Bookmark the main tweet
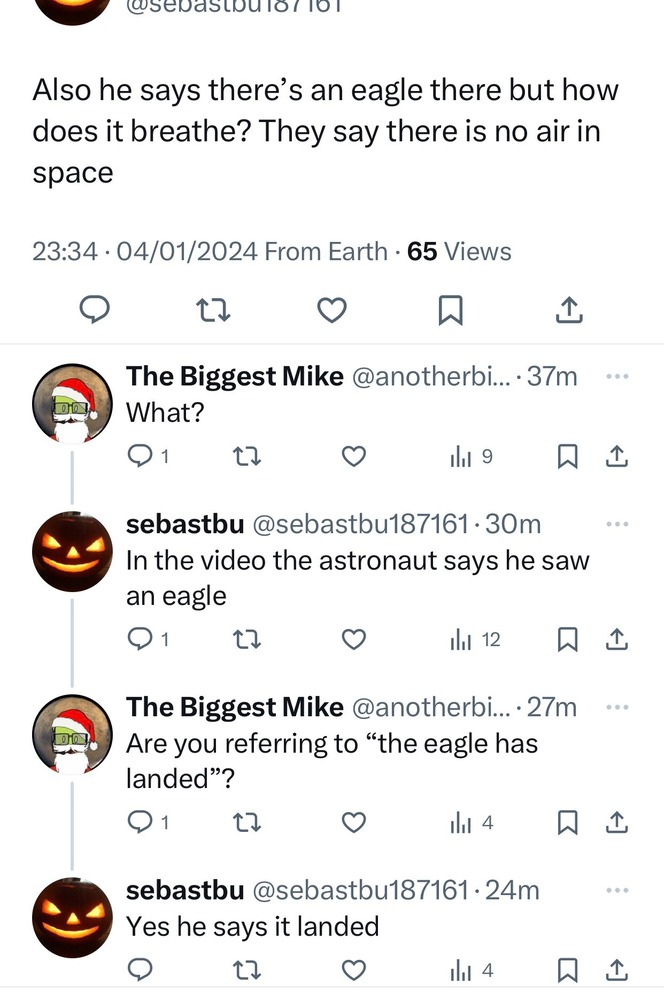This screenshot has width=664, height=1000. point(450,312)
